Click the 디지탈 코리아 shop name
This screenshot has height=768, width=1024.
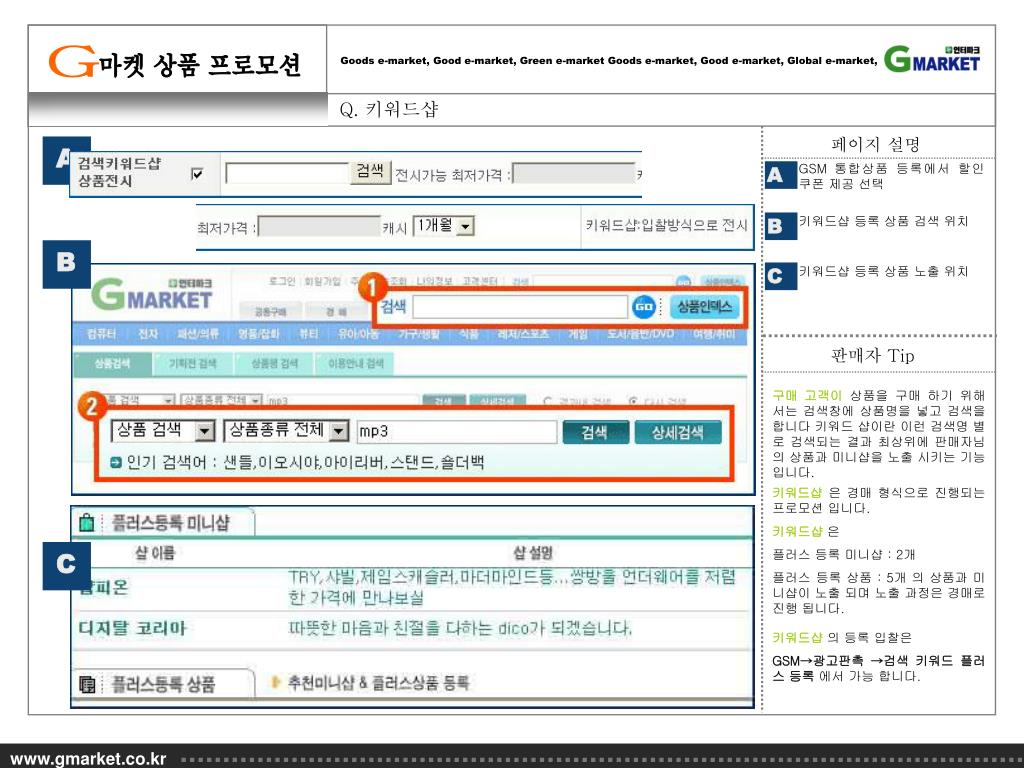[x=133, y=628]
